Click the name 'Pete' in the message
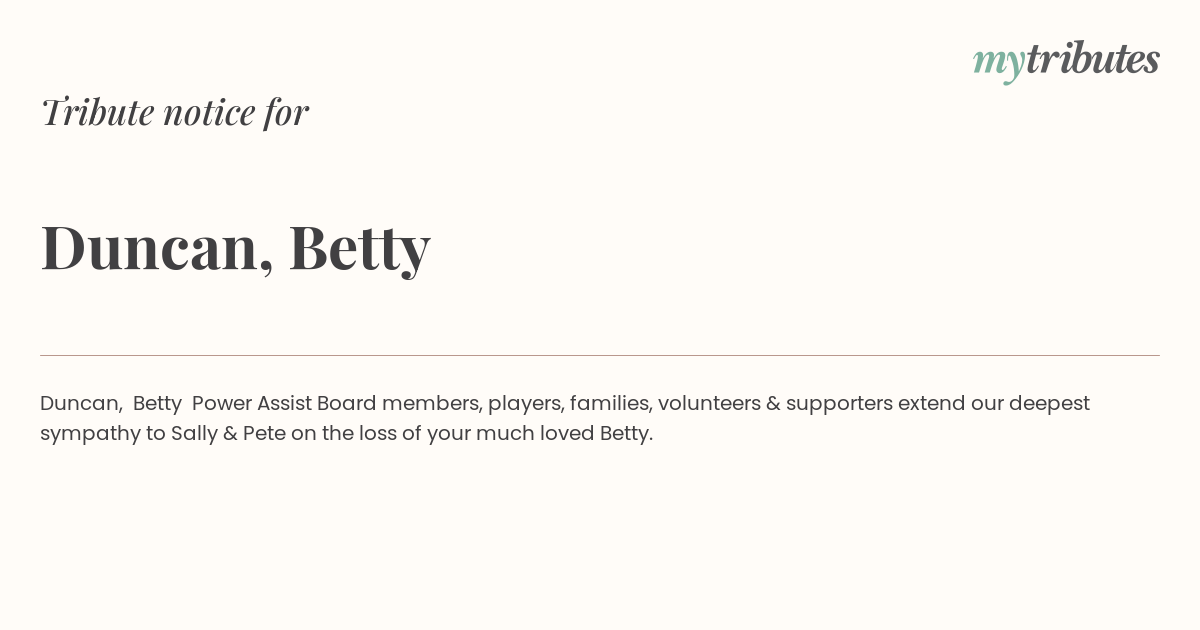1200x630 pixels. pos(264,434)
